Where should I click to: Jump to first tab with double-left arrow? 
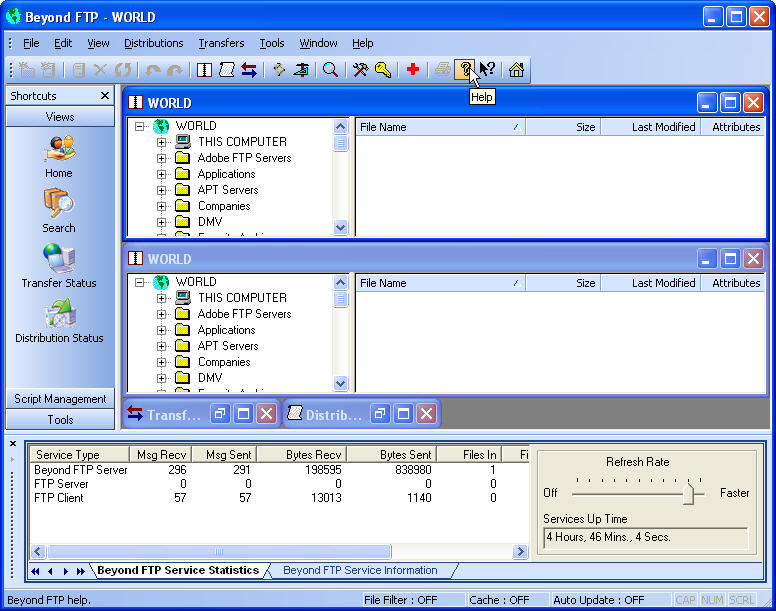(x=36, y=571)
